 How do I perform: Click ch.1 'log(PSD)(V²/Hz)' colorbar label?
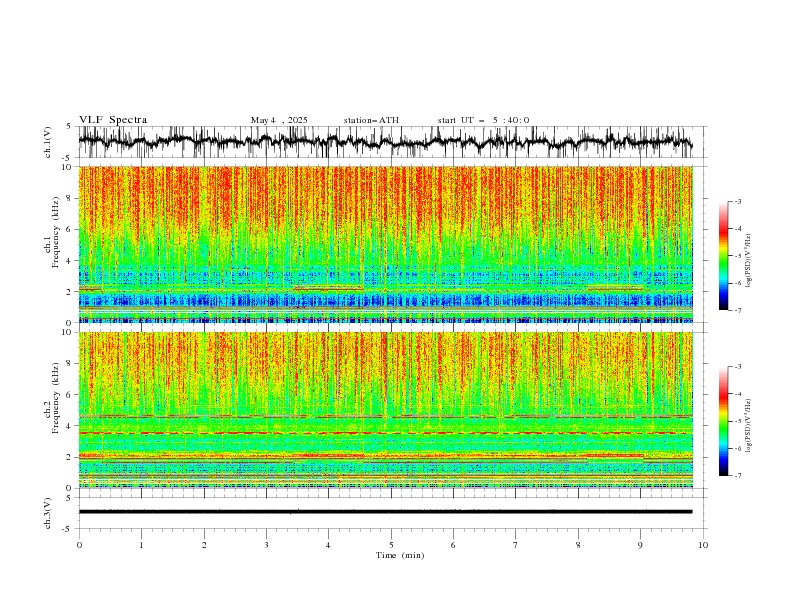[x=748, y=261]
